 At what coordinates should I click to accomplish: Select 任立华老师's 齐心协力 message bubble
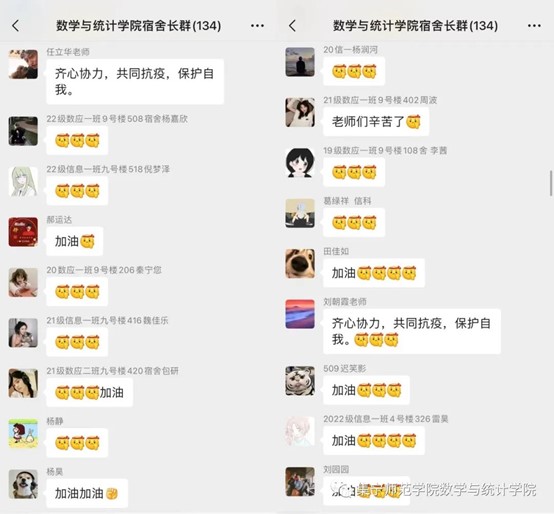click(x=135, y=82)
